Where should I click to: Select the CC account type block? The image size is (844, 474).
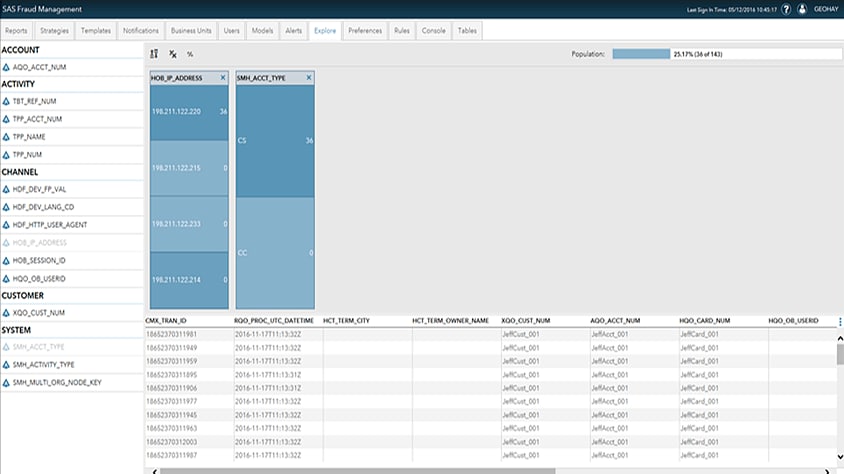click(x=275, y=253)
